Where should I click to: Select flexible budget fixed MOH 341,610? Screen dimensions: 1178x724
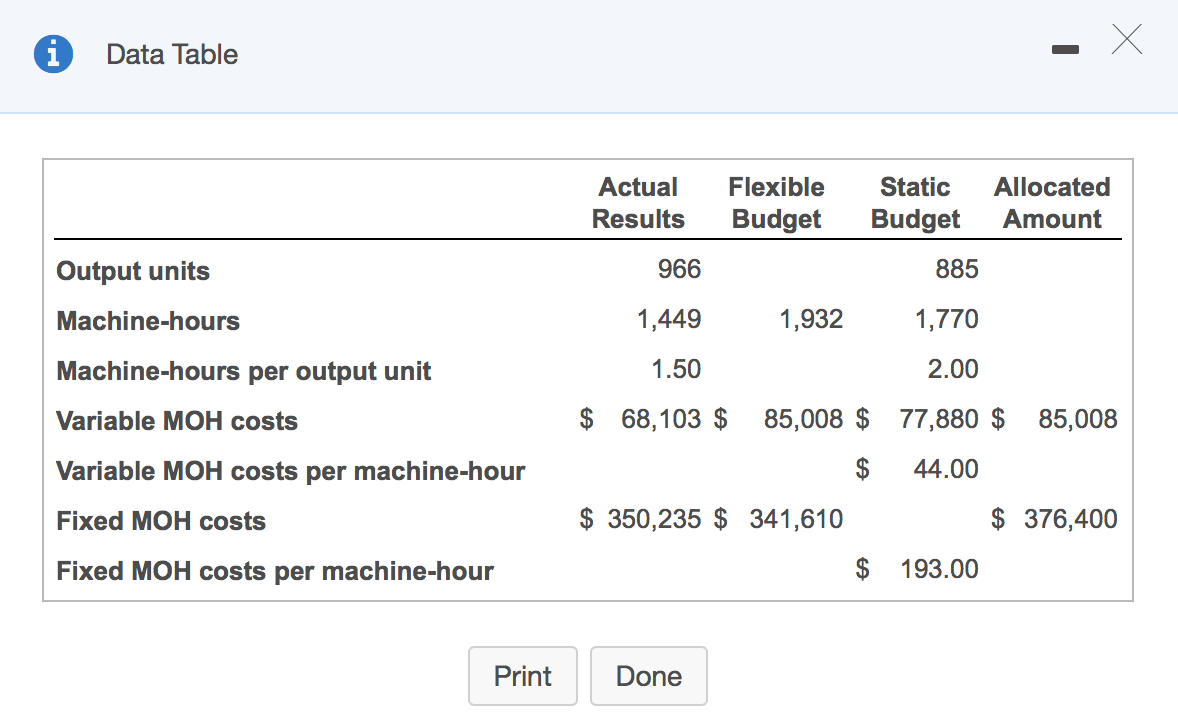click(796, 519)
